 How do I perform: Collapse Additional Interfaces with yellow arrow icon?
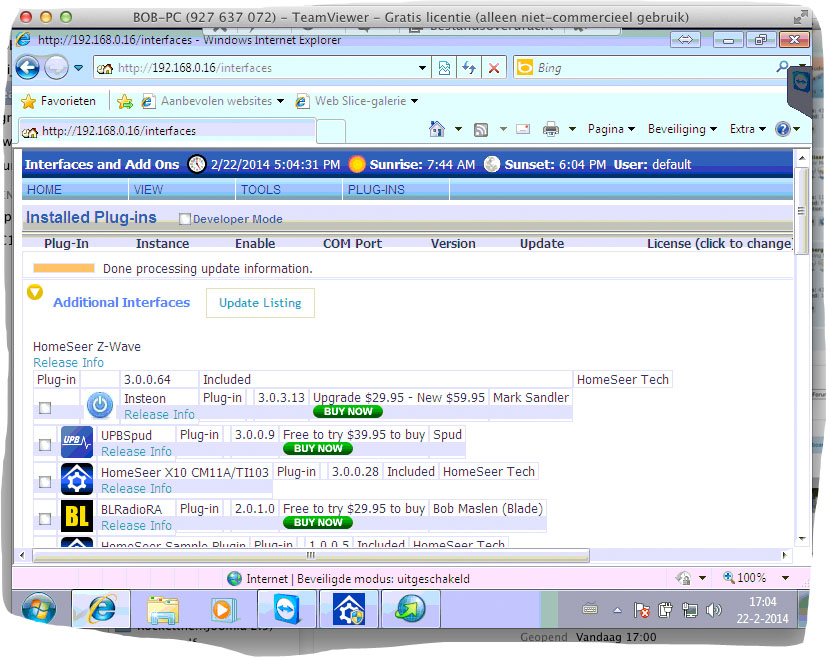35,292
